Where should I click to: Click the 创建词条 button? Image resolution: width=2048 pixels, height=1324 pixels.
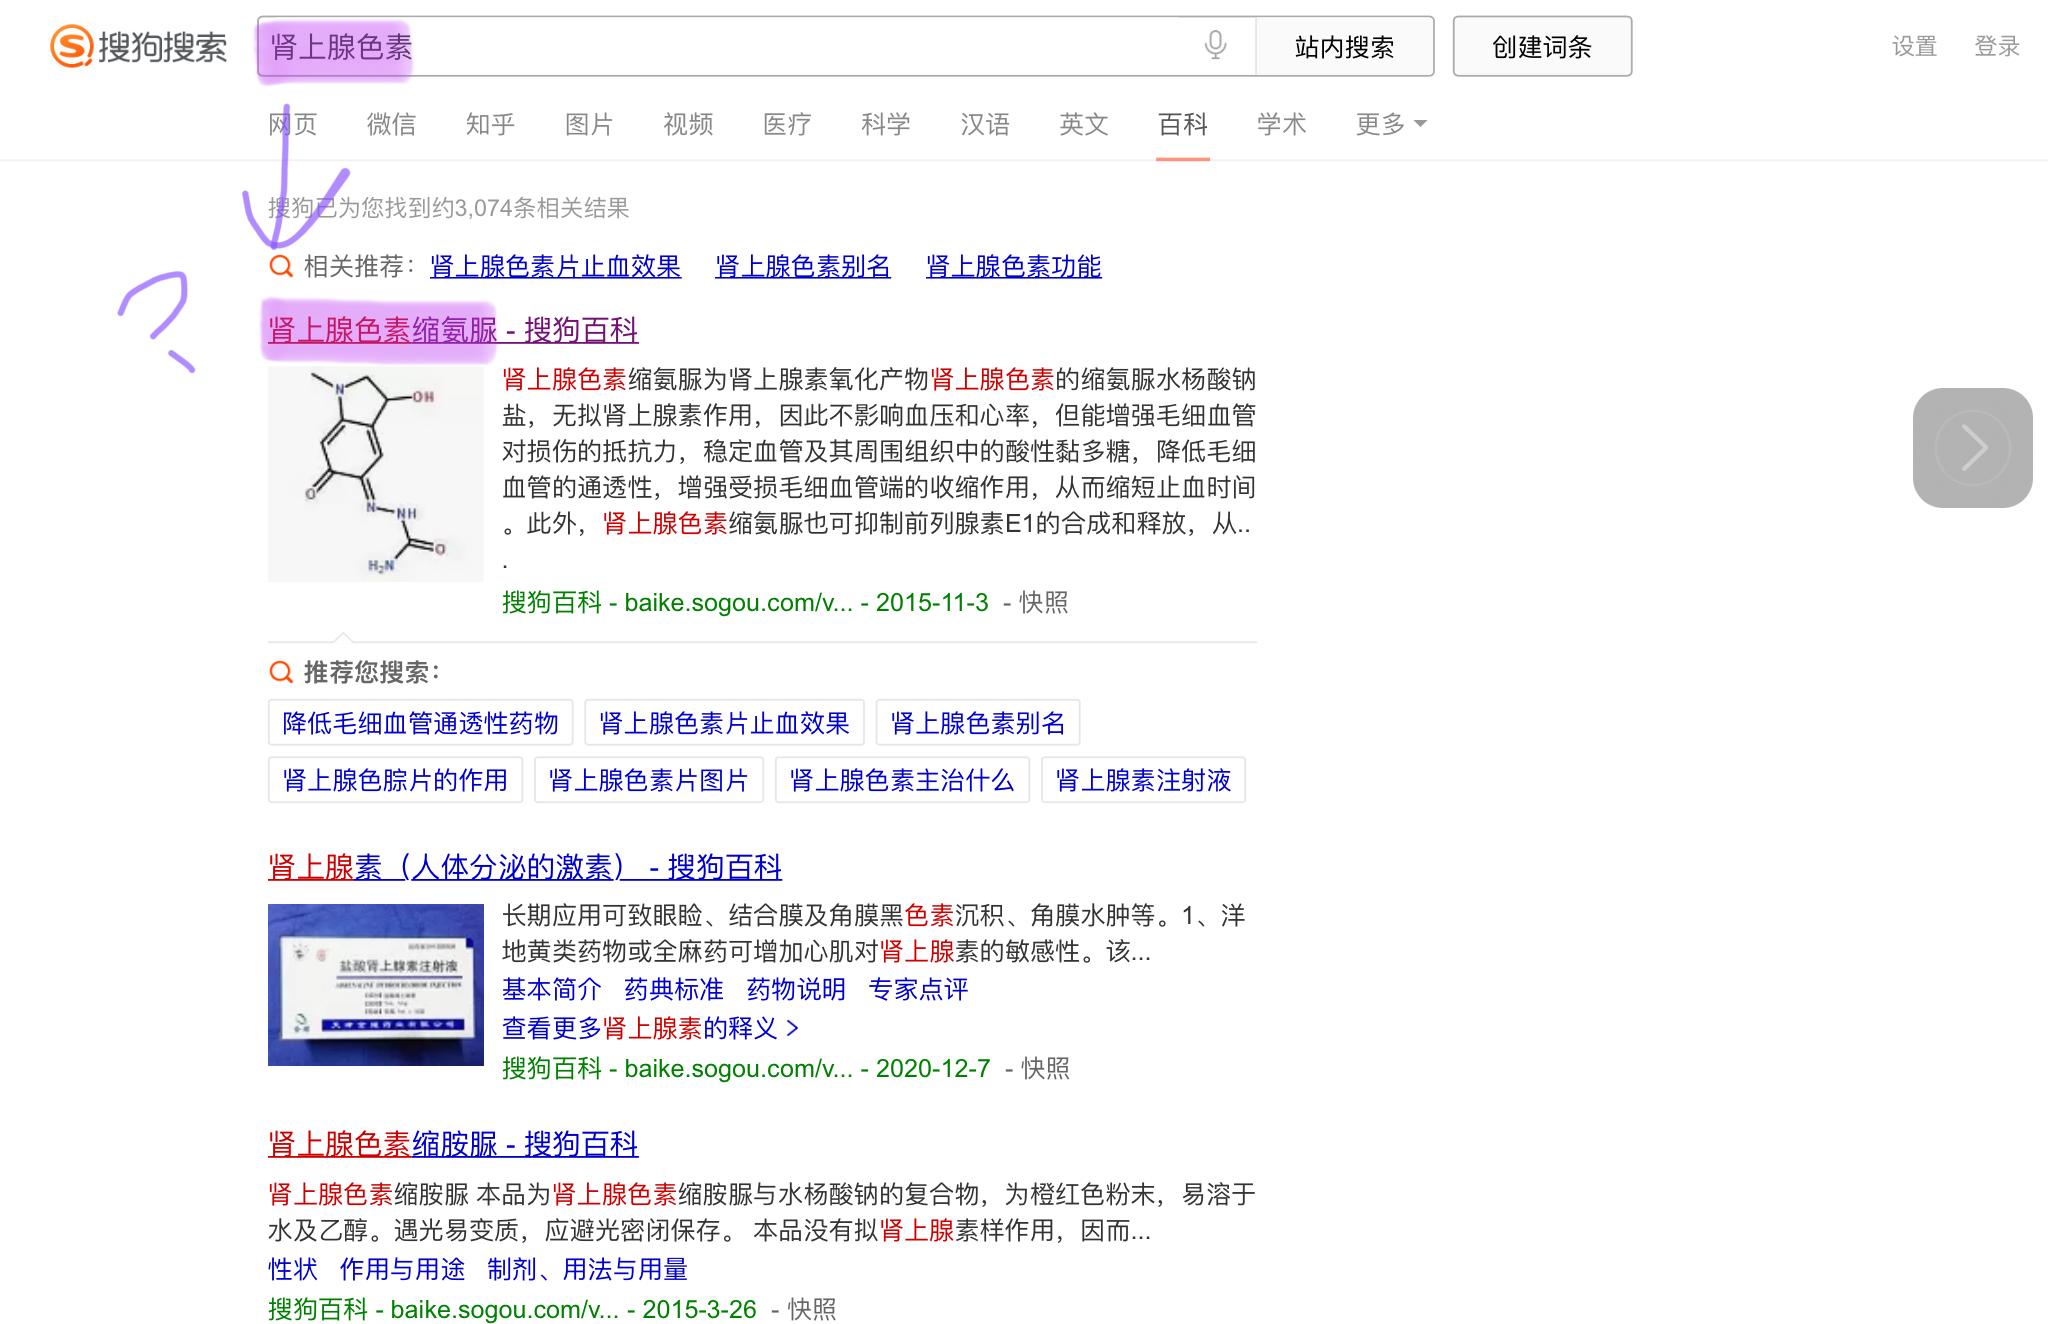tap(1542, 47)
